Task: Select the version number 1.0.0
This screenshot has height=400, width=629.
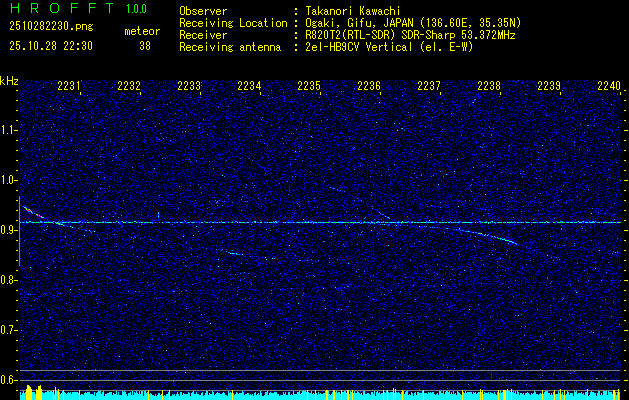Action: tap(136, 9)
